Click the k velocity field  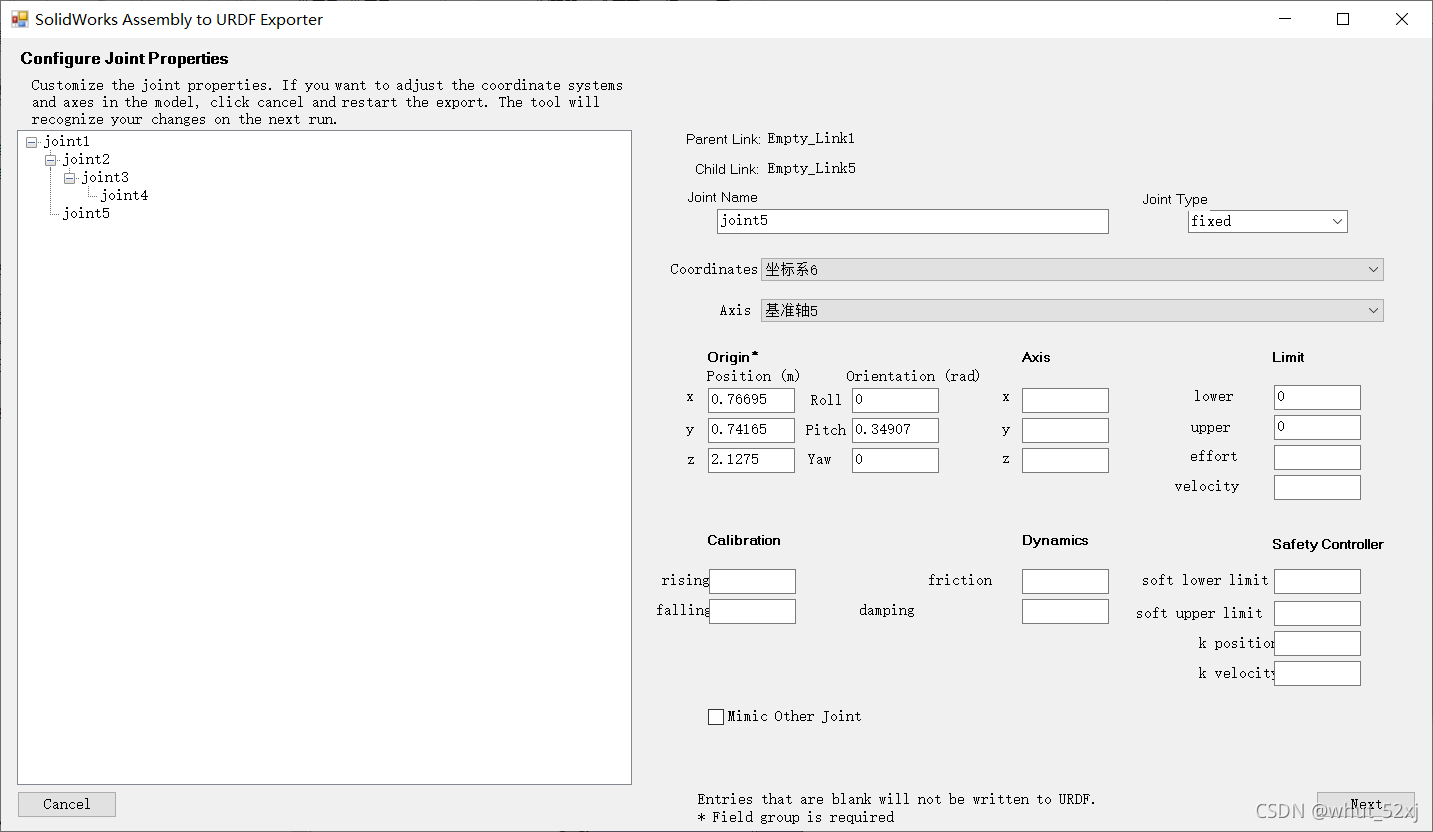click(x=1317, y=673)
